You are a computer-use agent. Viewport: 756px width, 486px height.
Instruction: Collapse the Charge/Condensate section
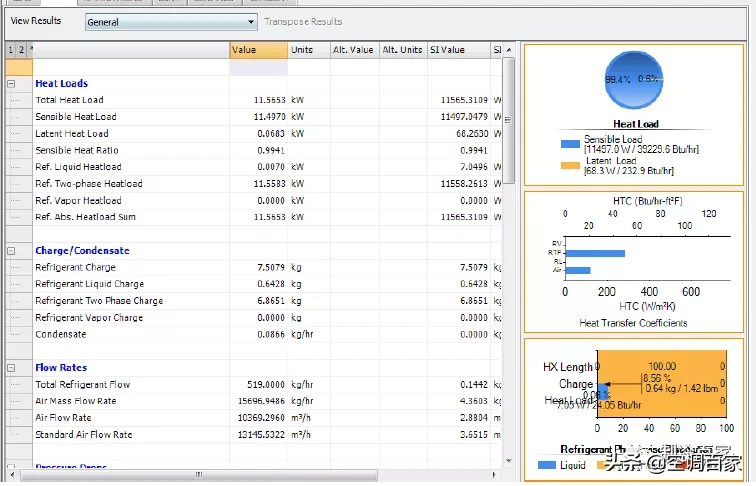click(11, 251)
